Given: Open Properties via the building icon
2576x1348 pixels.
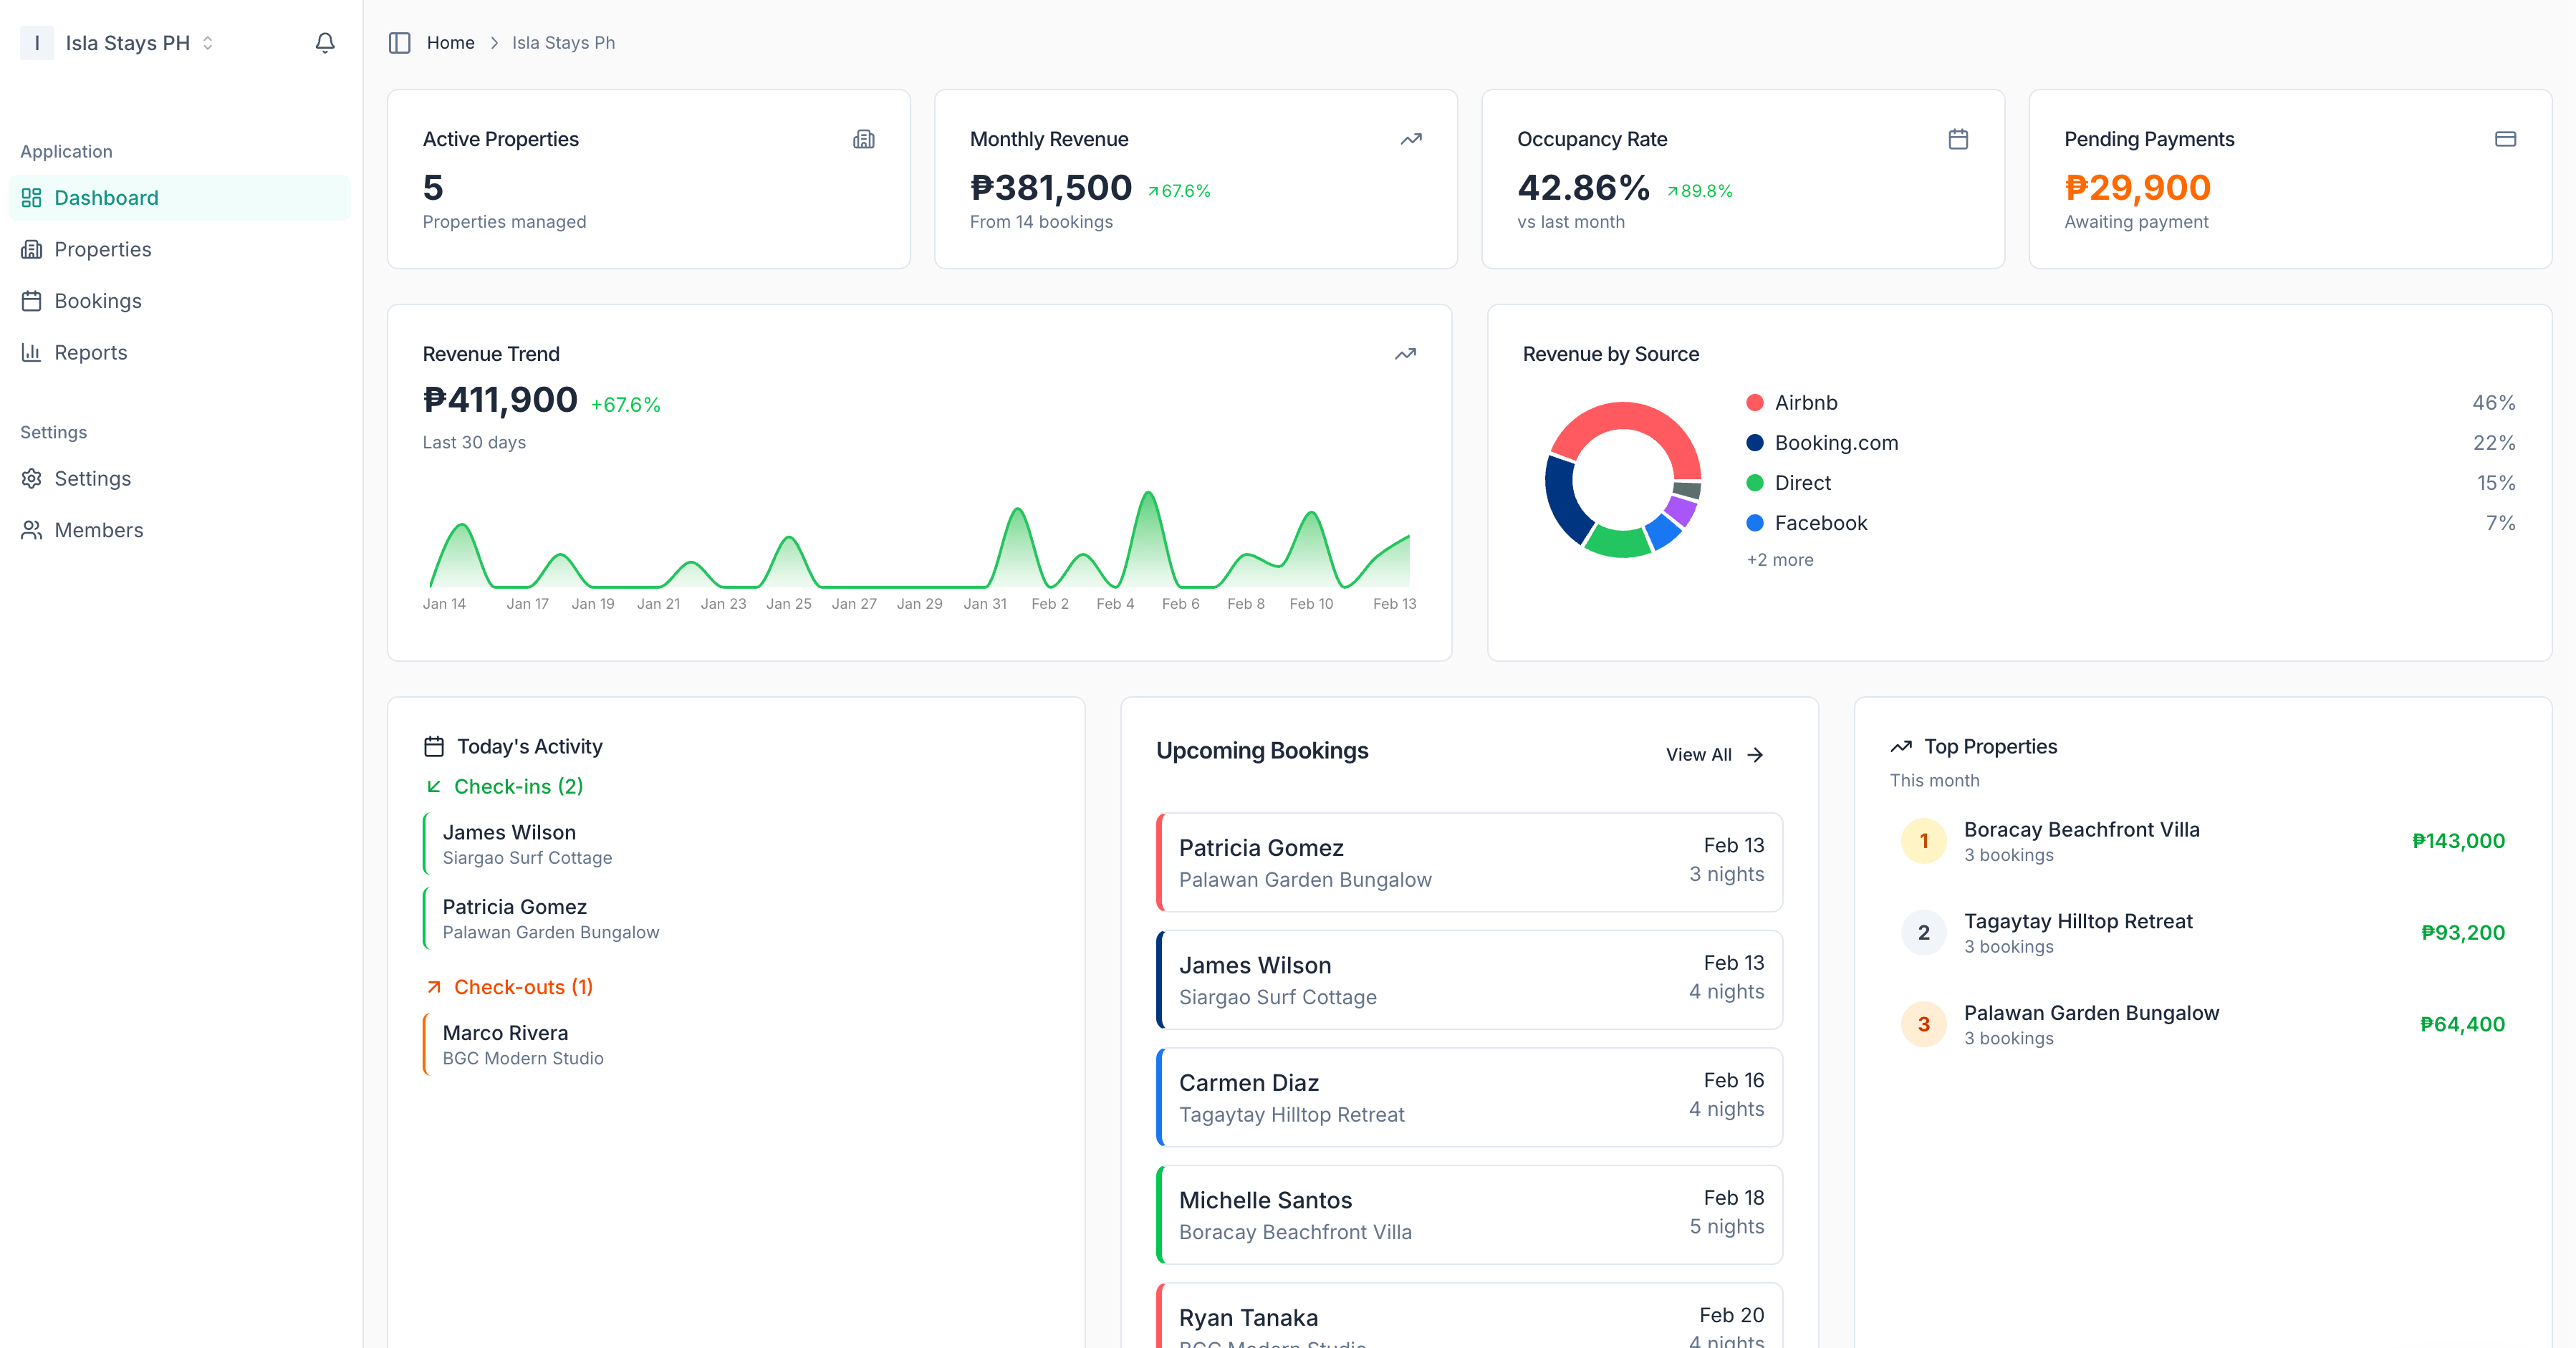Looking at the screenshot, I should click(x=31, y=249).
